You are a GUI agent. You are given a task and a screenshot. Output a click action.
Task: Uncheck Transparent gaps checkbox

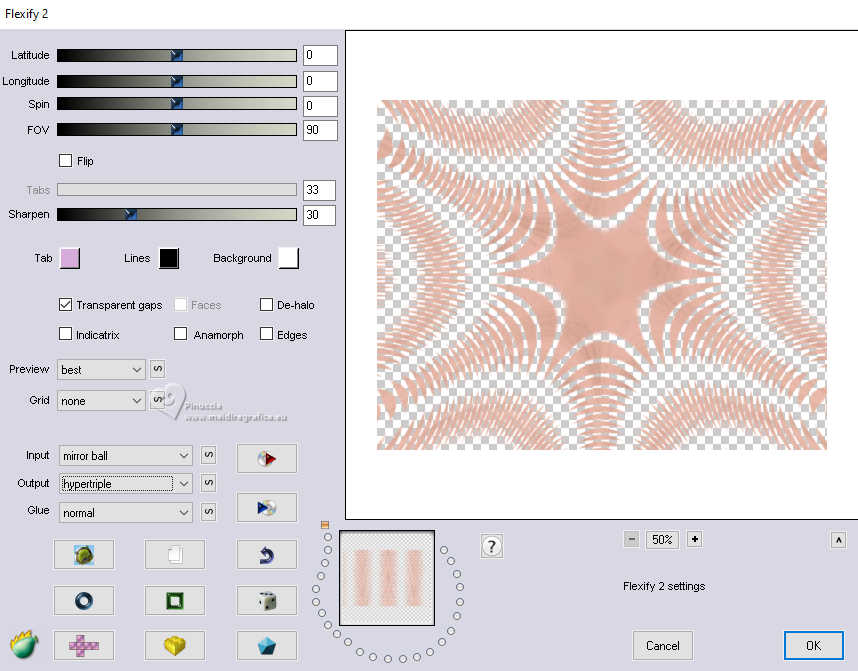(x=65, y=304)
